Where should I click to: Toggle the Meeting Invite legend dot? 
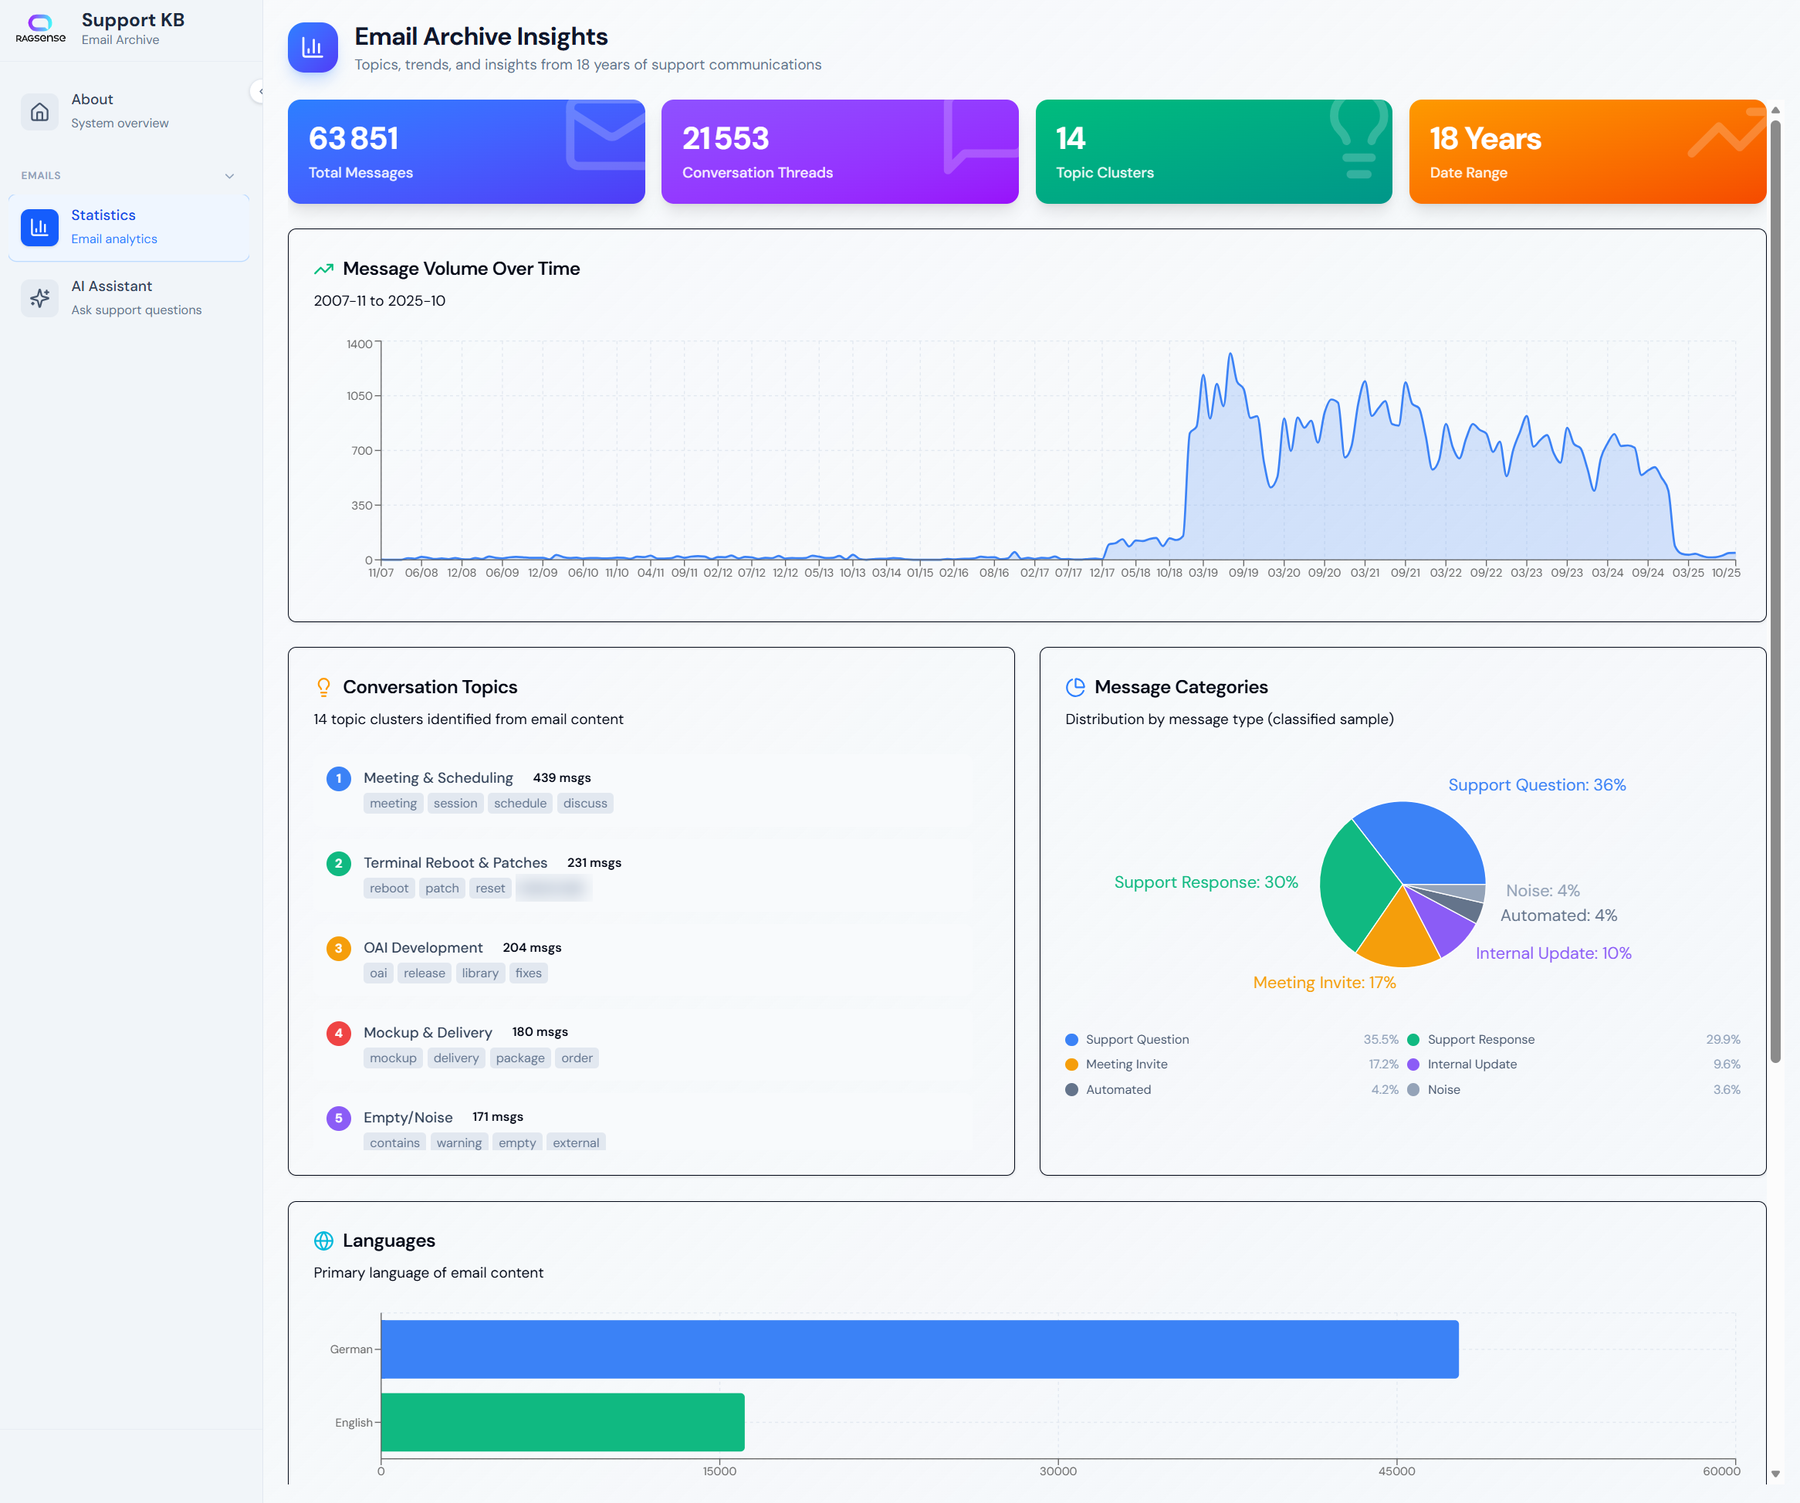[x=1072, y=1065]
